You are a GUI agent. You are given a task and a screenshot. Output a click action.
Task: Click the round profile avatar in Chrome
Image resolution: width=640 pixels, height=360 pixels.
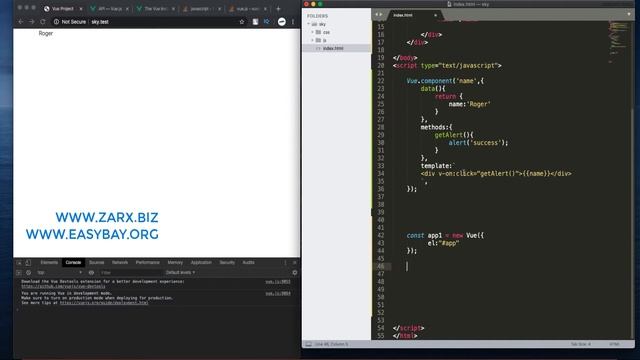click(282, 22)
